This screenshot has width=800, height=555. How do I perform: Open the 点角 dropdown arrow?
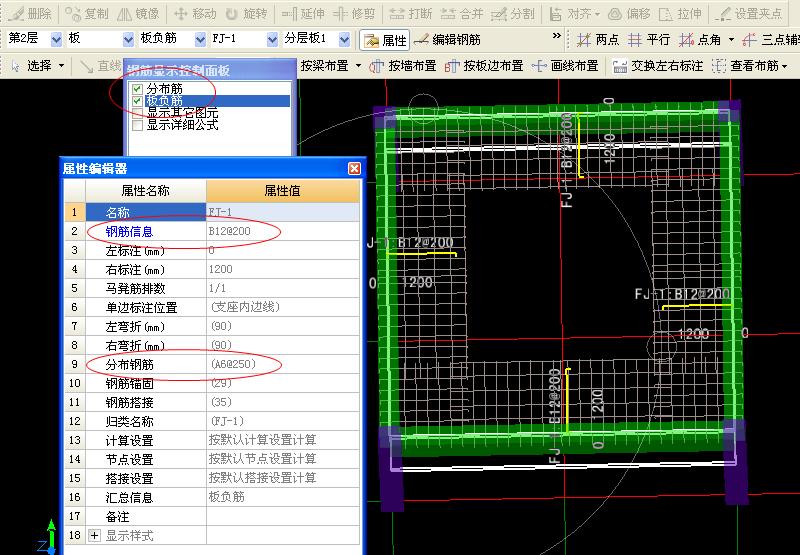tap(731, 40)
